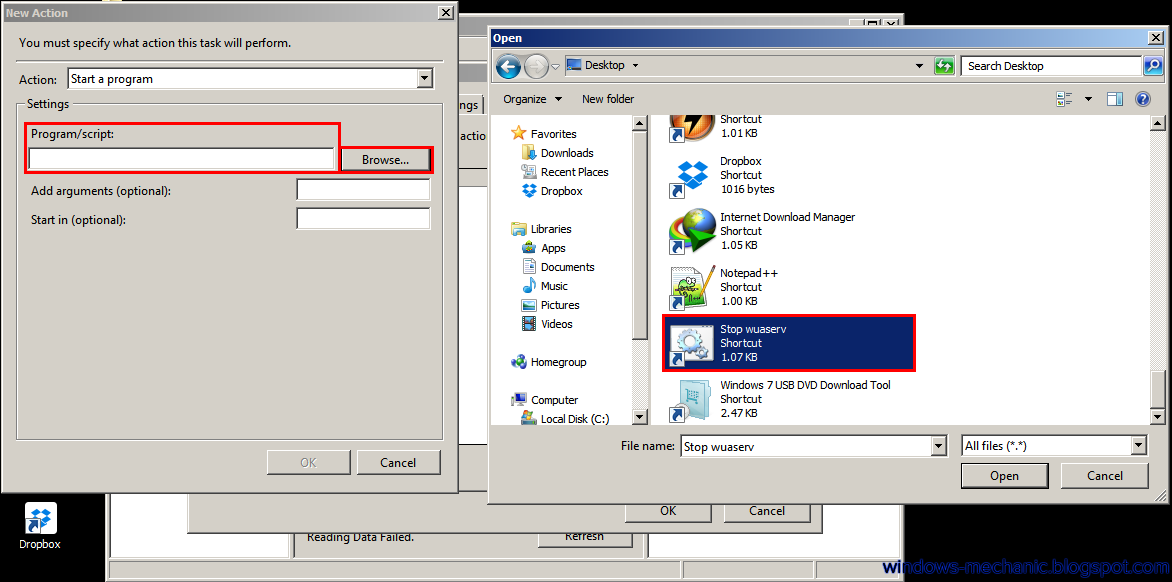
Task: Open the recent pages arrow beside Forward
Action: pos(555,66)
